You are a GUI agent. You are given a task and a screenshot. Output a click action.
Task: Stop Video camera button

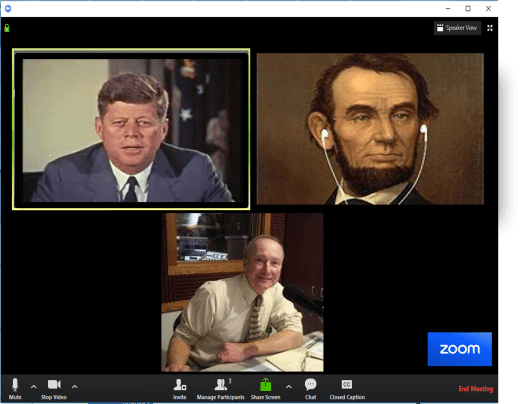click(54, 388)
